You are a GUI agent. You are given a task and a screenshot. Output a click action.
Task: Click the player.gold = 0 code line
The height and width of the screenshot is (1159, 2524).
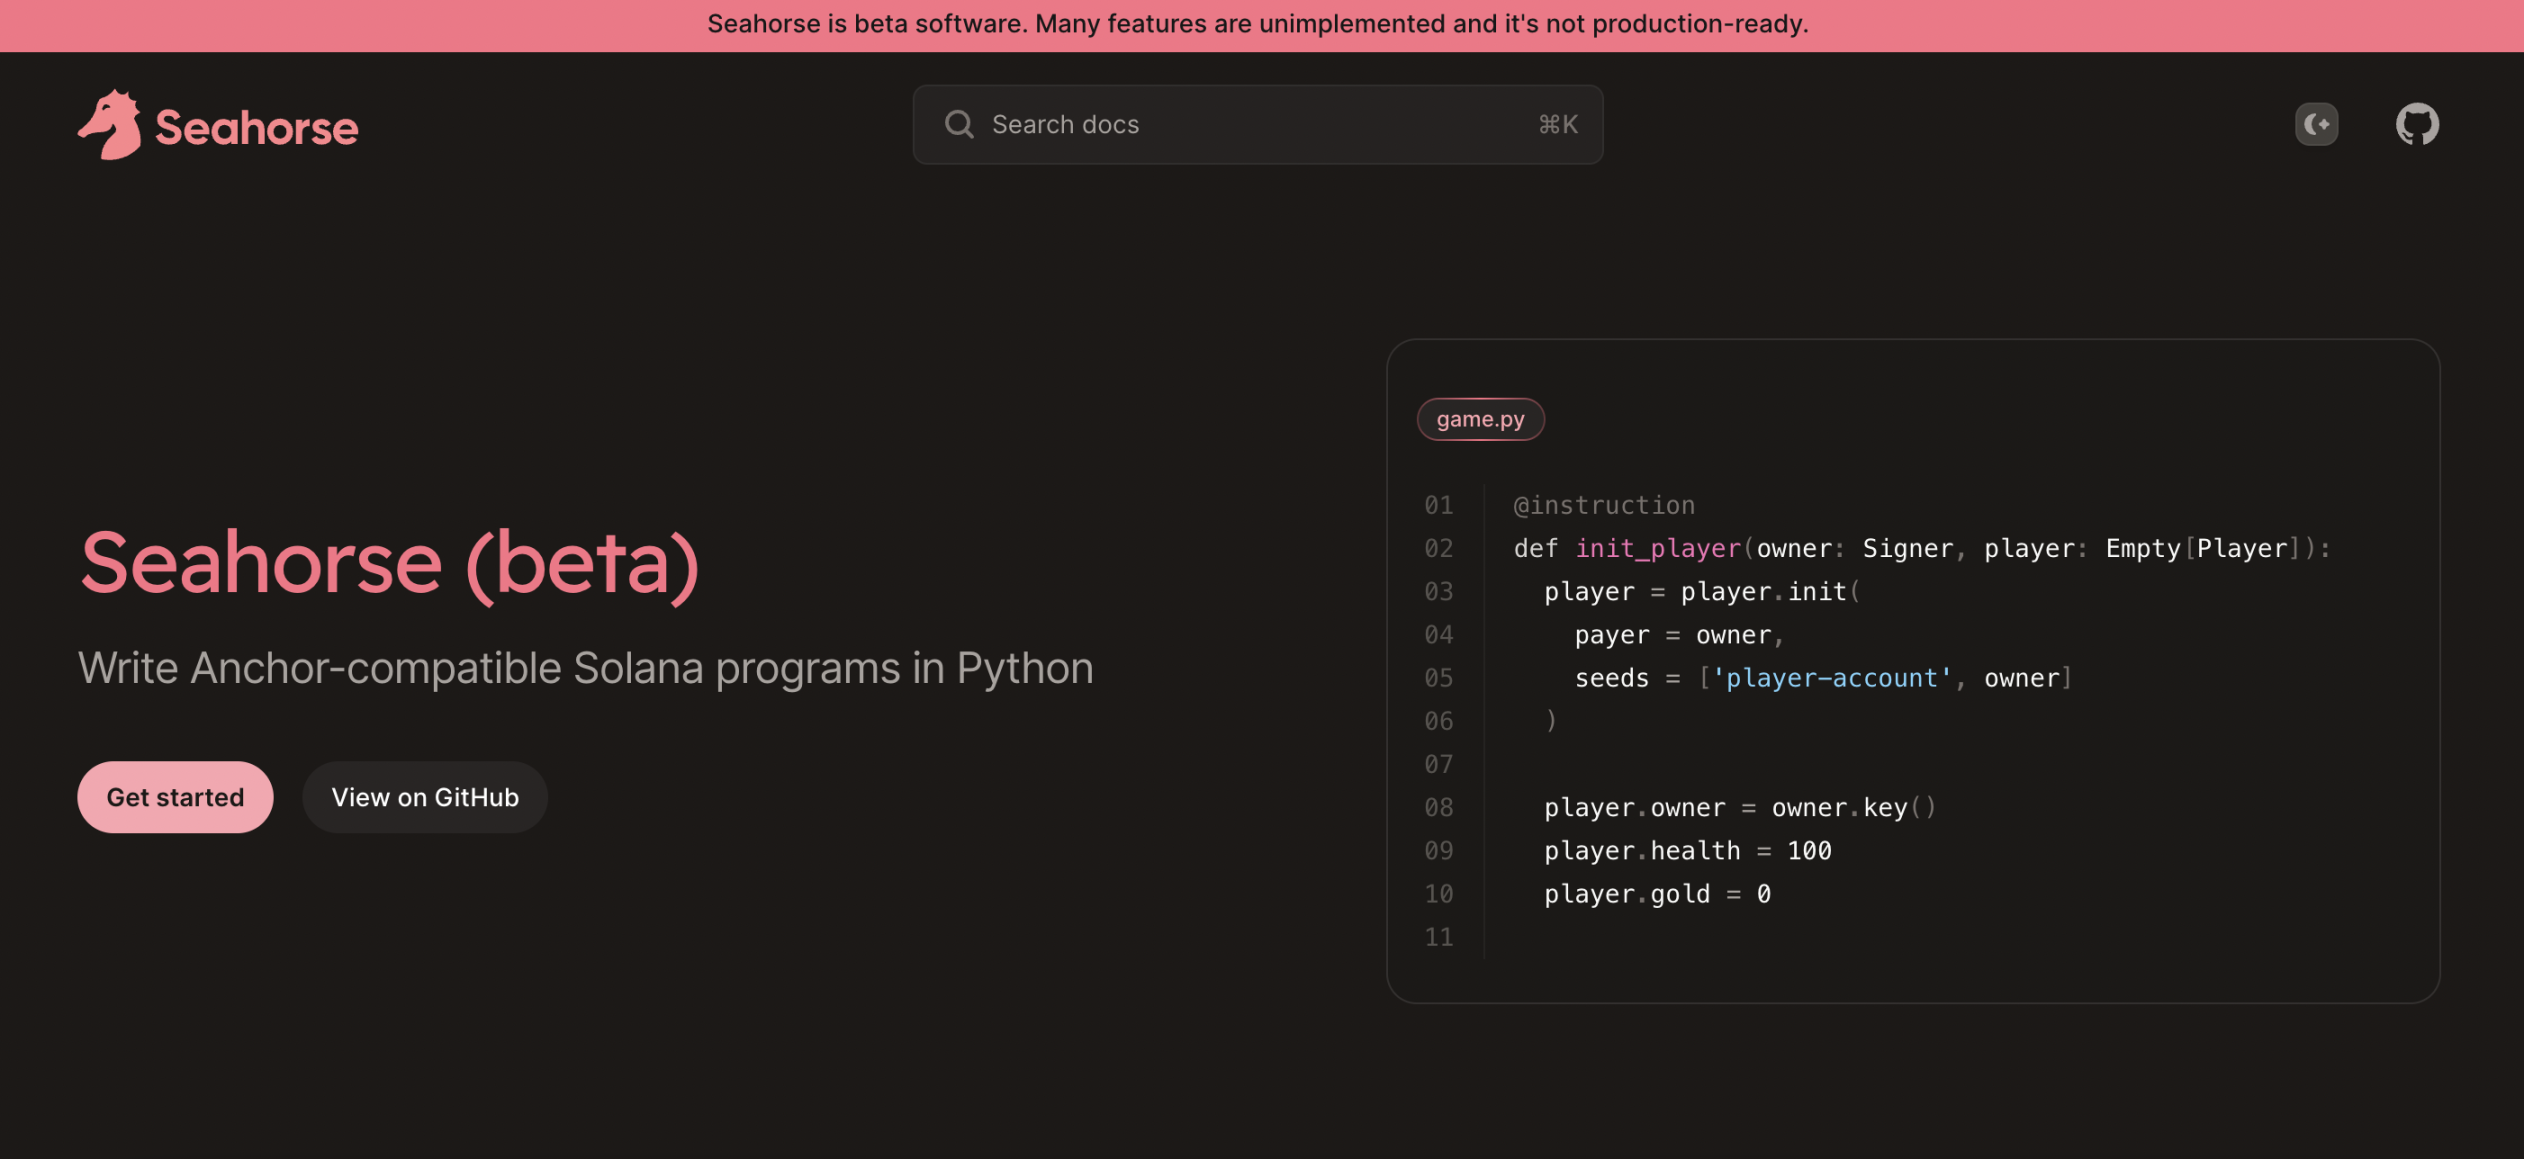pyautogui.click(x=1657, y=894)
